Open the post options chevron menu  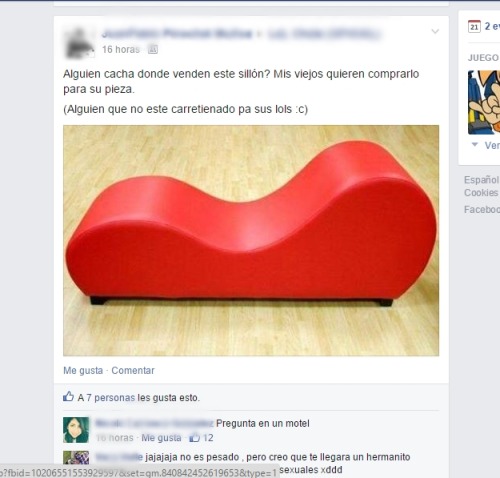[435, 32]
